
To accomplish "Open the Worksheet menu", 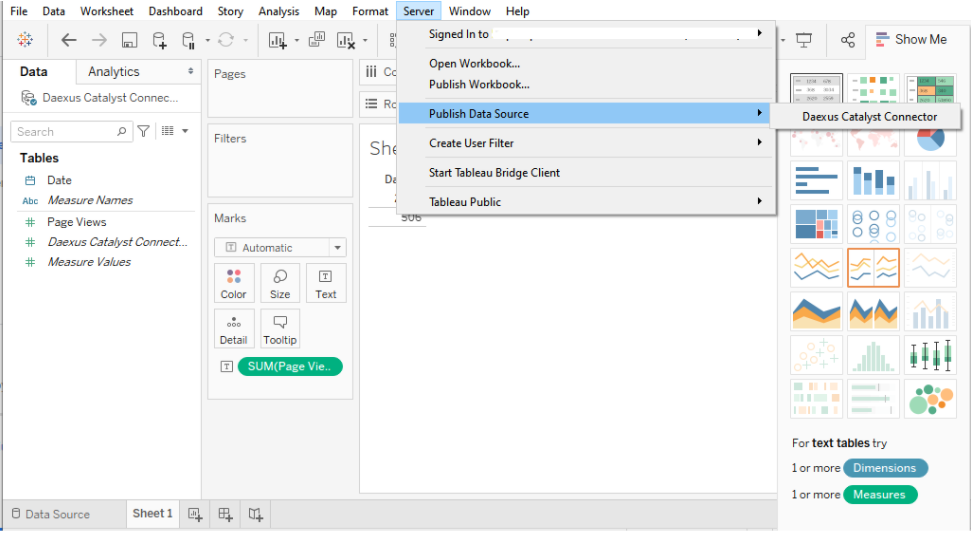I will (107, 11).
